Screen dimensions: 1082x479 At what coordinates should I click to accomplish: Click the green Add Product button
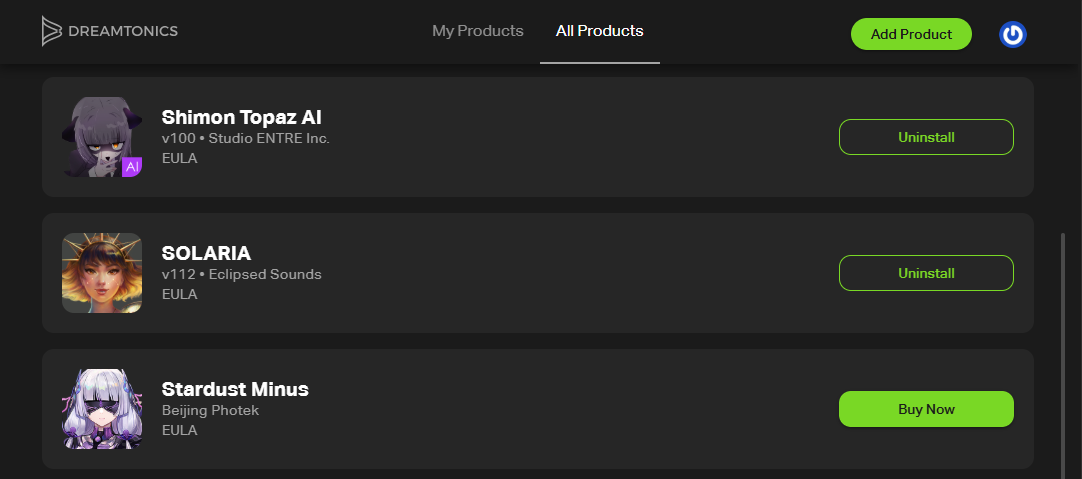[x=911, y=34]
